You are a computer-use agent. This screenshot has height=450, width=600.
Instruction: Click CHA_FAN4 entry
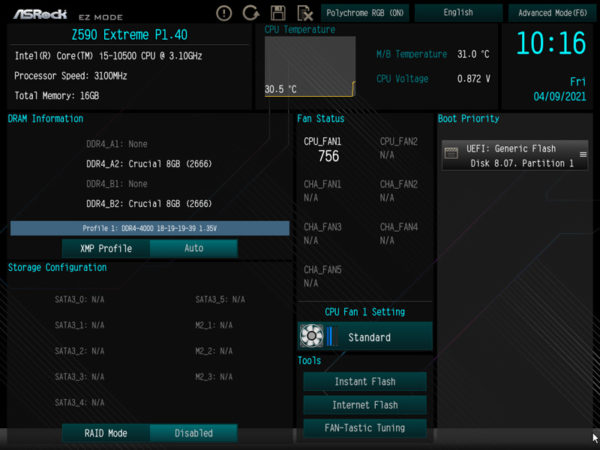point(399,233)
